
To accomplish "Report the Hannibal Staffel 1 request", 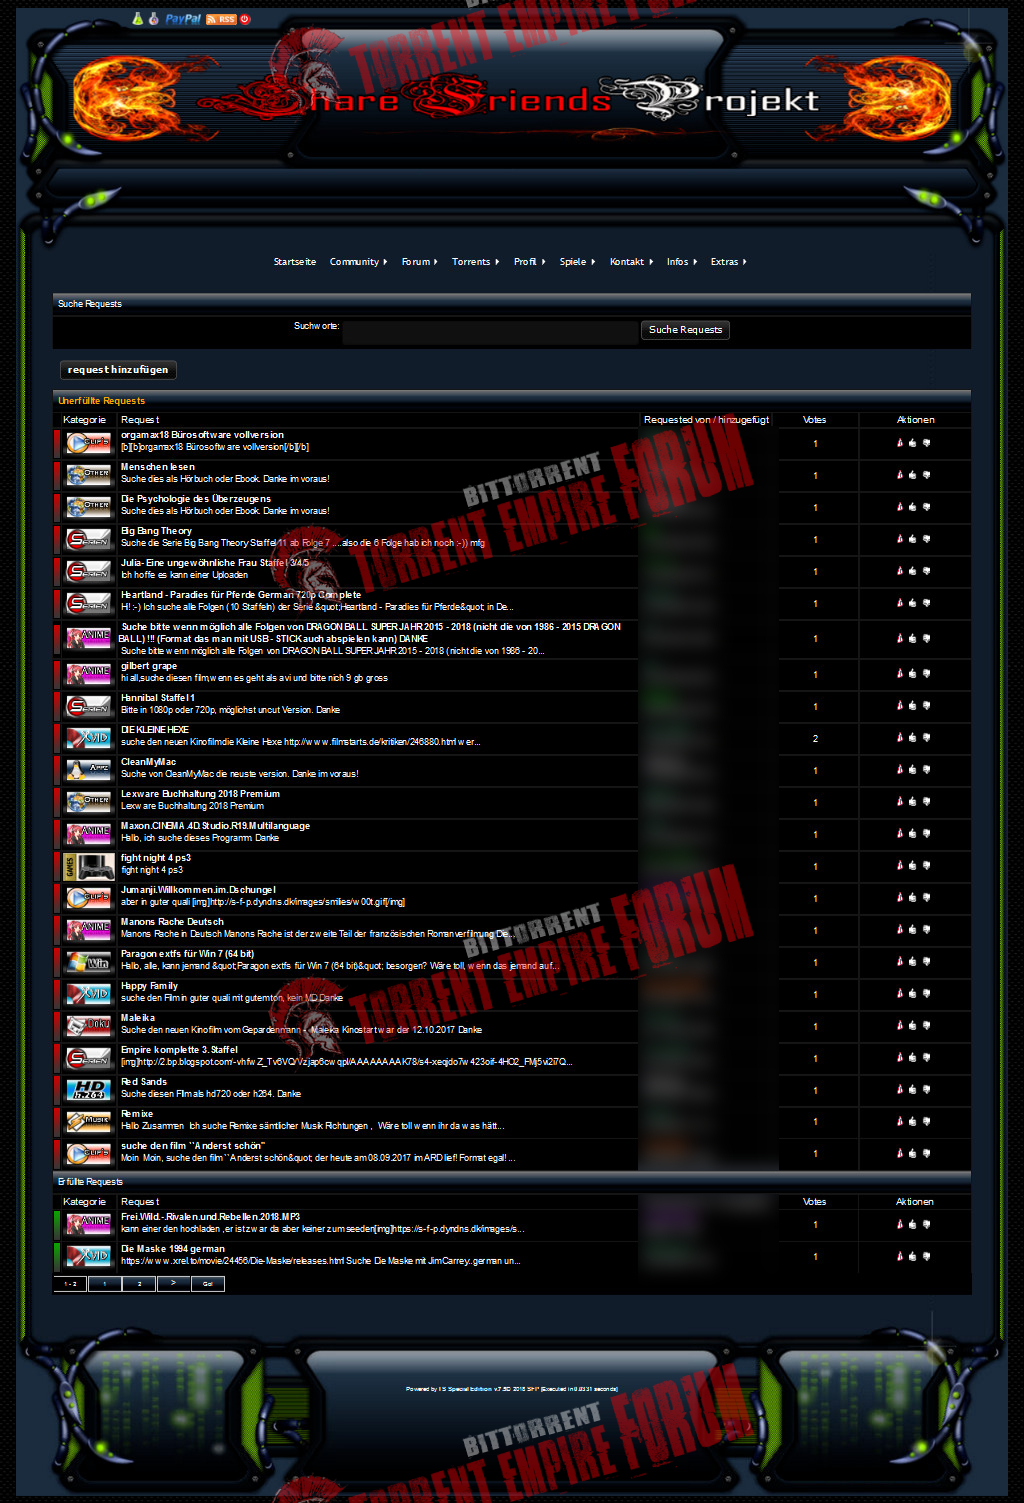I will (x=899, y=706).
